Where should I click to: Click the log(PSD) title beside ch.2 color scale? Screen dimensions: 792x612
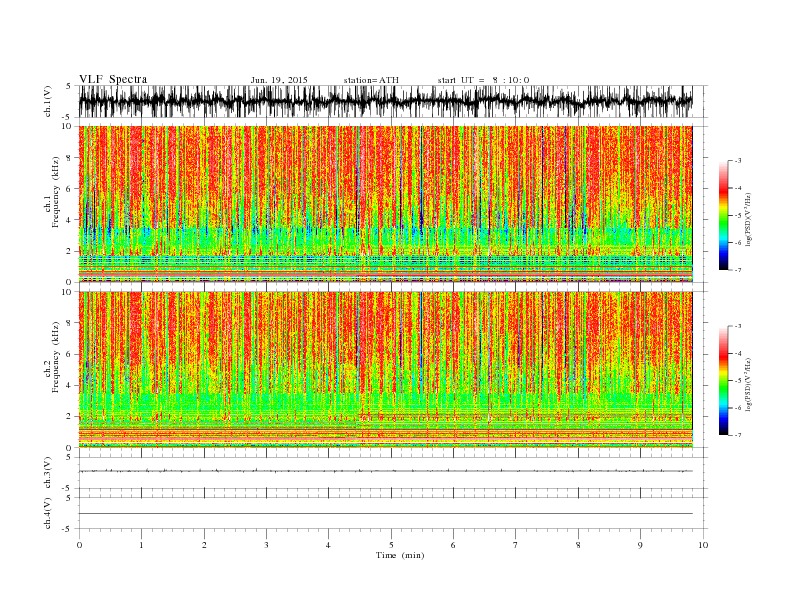pos(750,384)
